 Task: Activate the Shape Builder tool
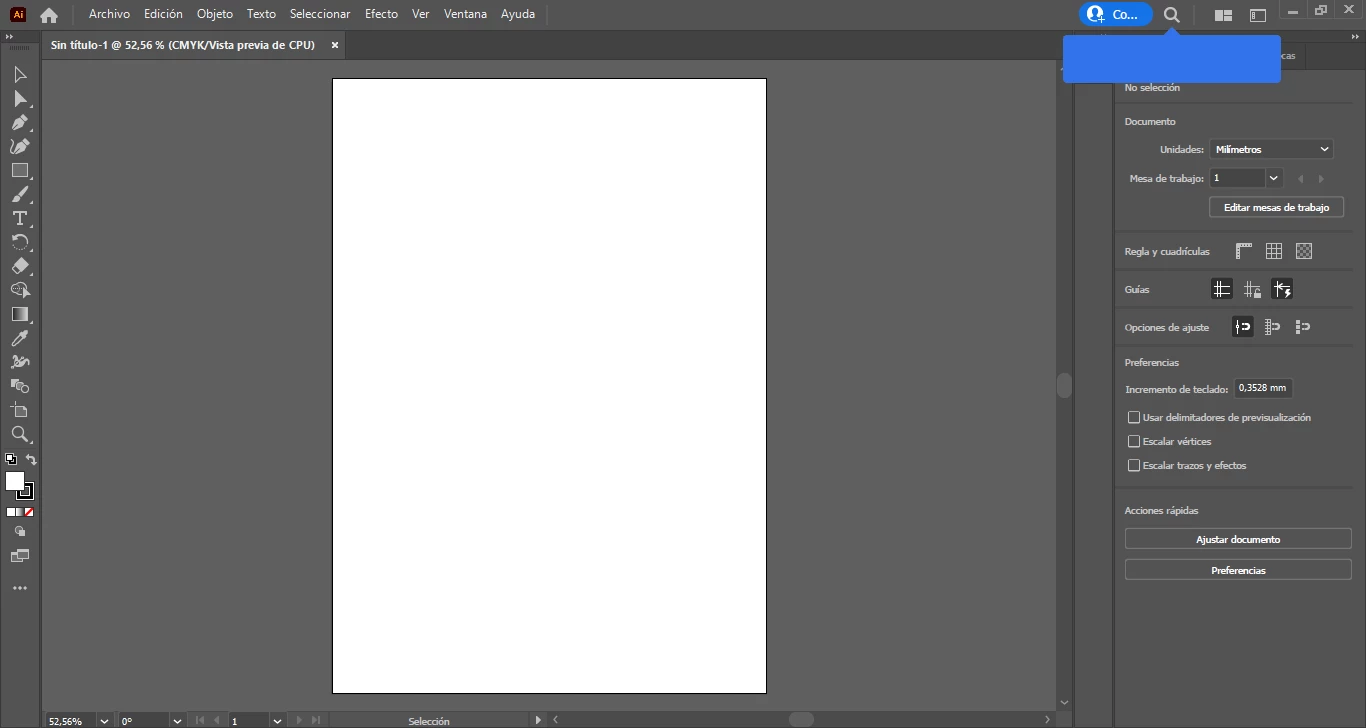click(x=20, y=291)
